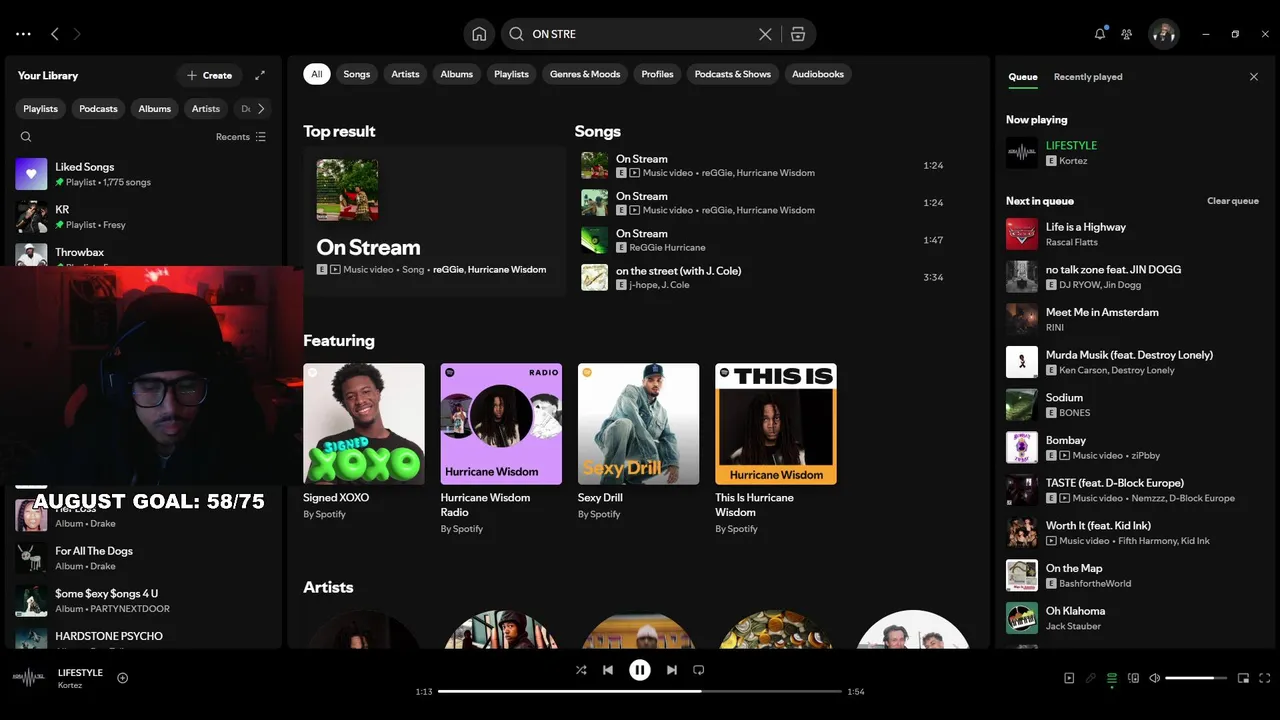Open the Songs section heading
This screenshot has height=720, width=1280.
coord(598,131)
